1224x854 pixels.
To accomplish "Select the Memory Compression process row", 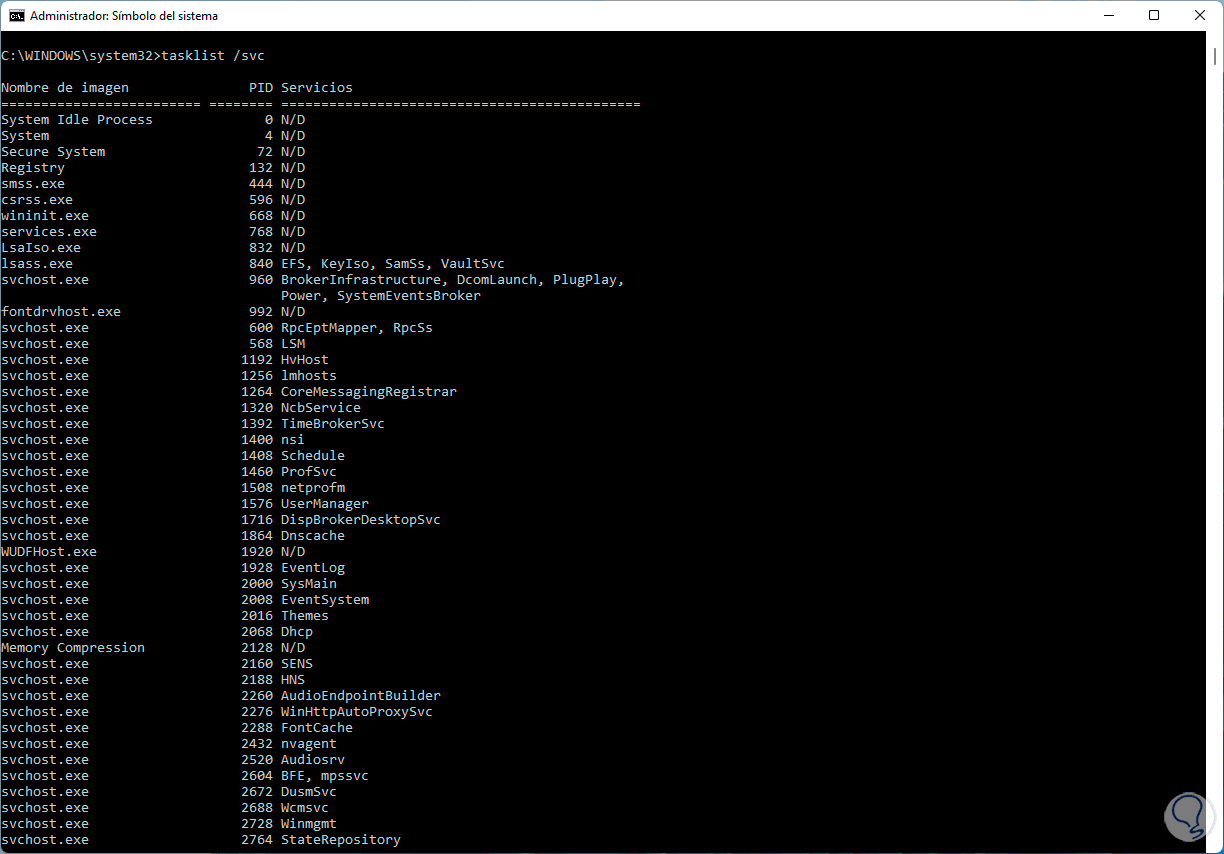I will 72,647.
